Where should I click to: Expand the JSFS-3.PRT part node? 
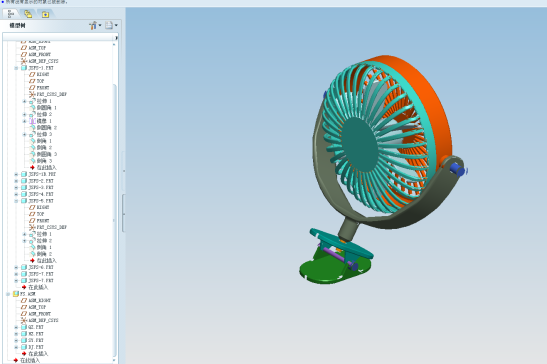click(x=16, y=187)
